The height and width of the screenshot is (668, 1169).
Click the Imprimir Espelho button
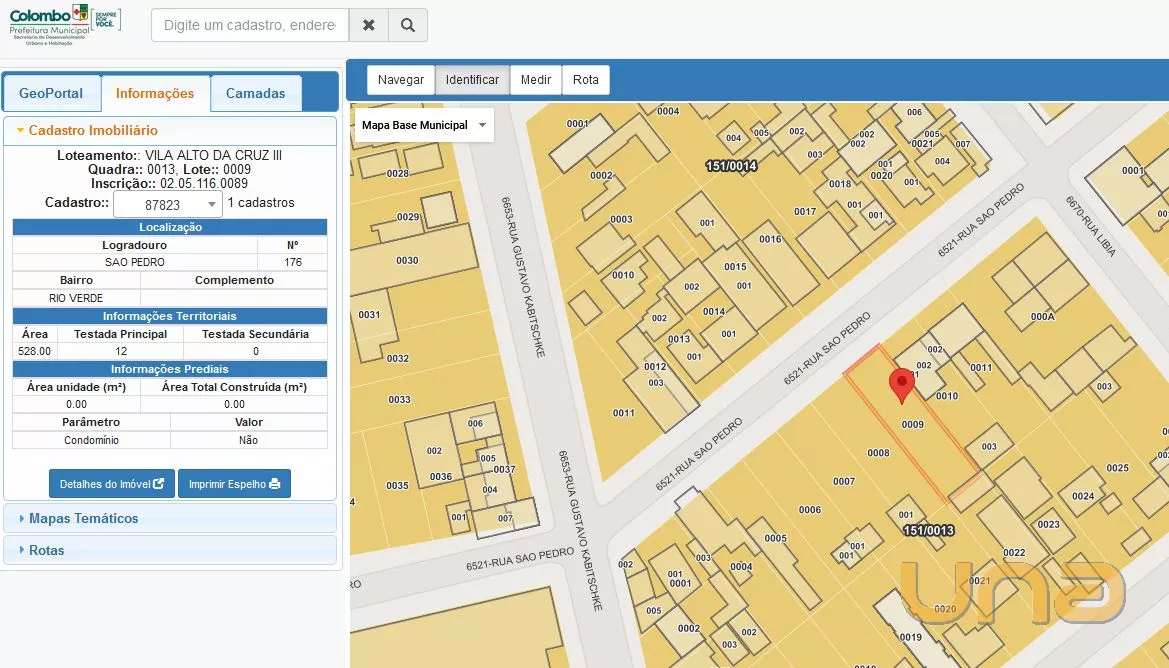[x=234, y=484]
